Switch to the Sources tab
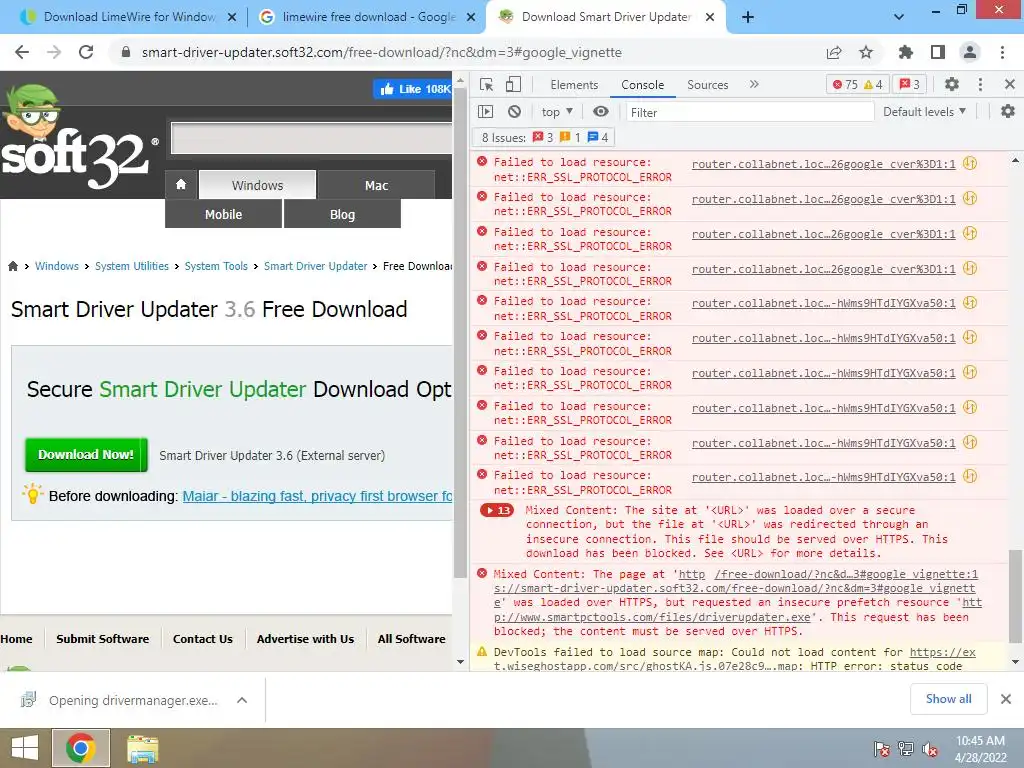Image resolution: width=1024 pixels, height=768 pixels. click(707, 85)
